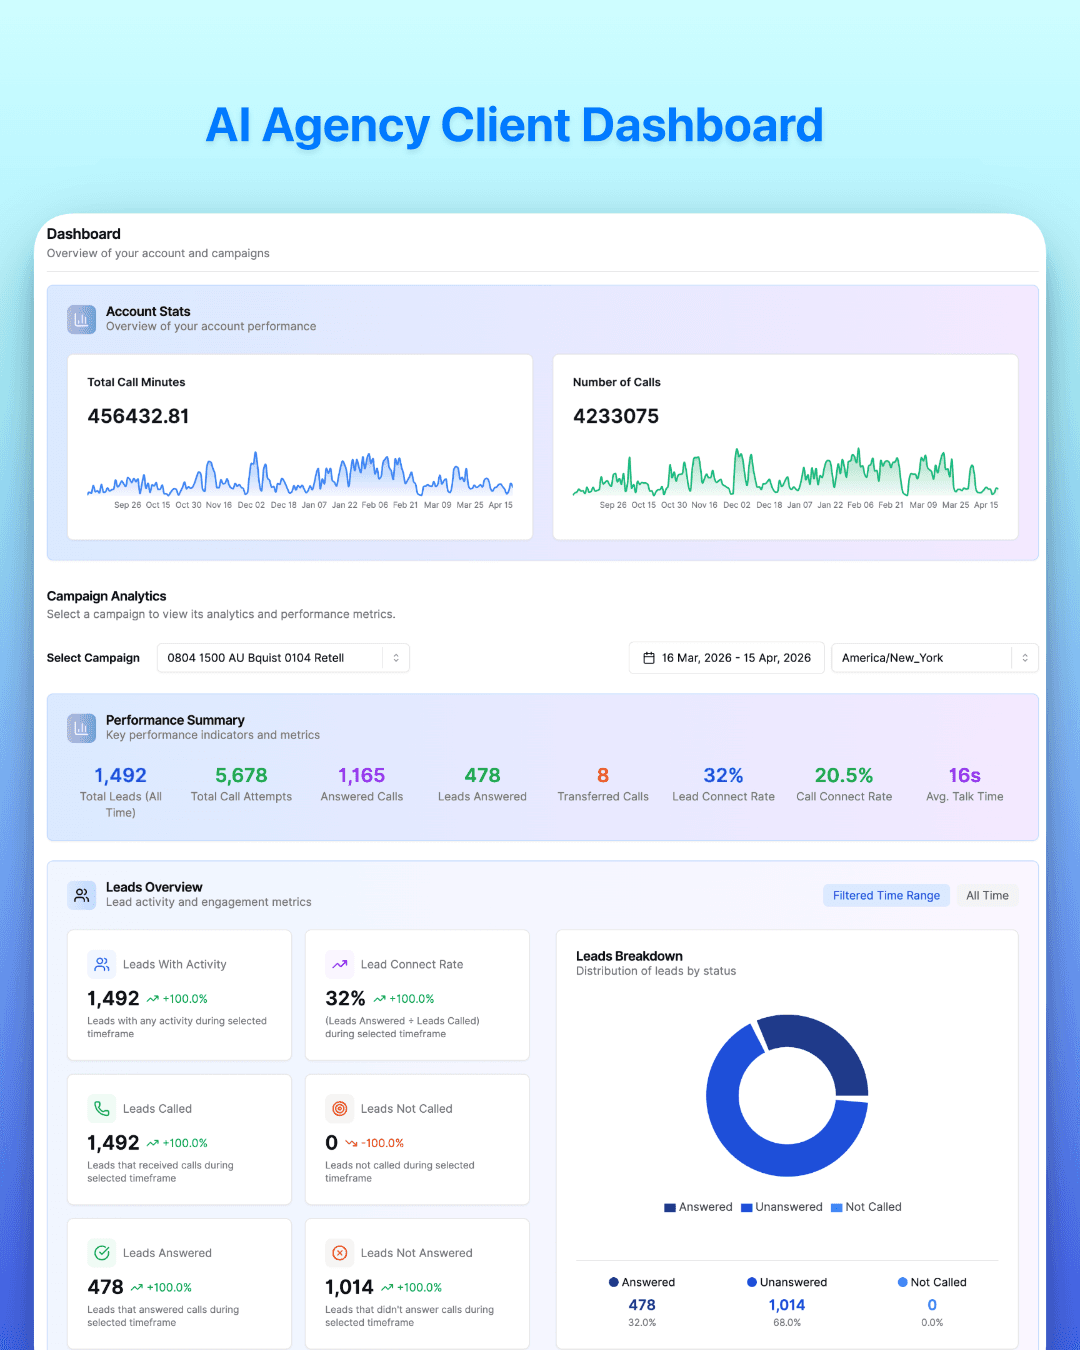The height and width of the screenshot is (1350, 1080).
Task: Click the Leads Overview people icon
Action: 81,895
